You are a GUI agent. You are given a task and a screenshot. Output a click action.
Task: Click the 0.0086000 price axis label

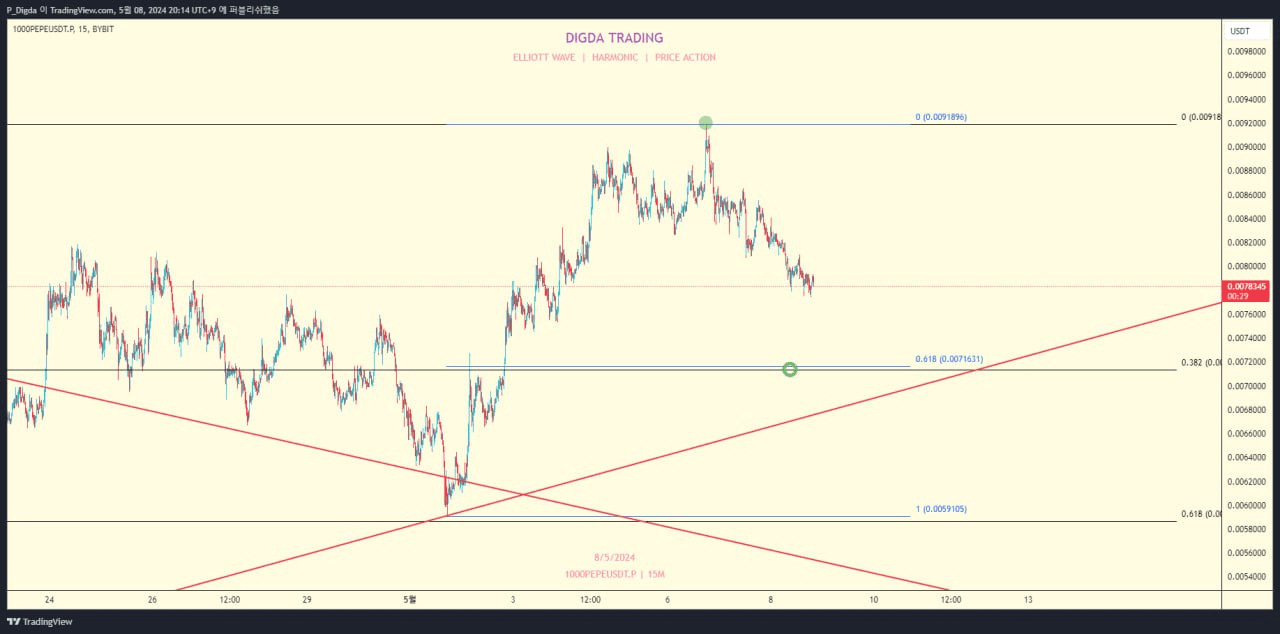(x=1248, y=195)
